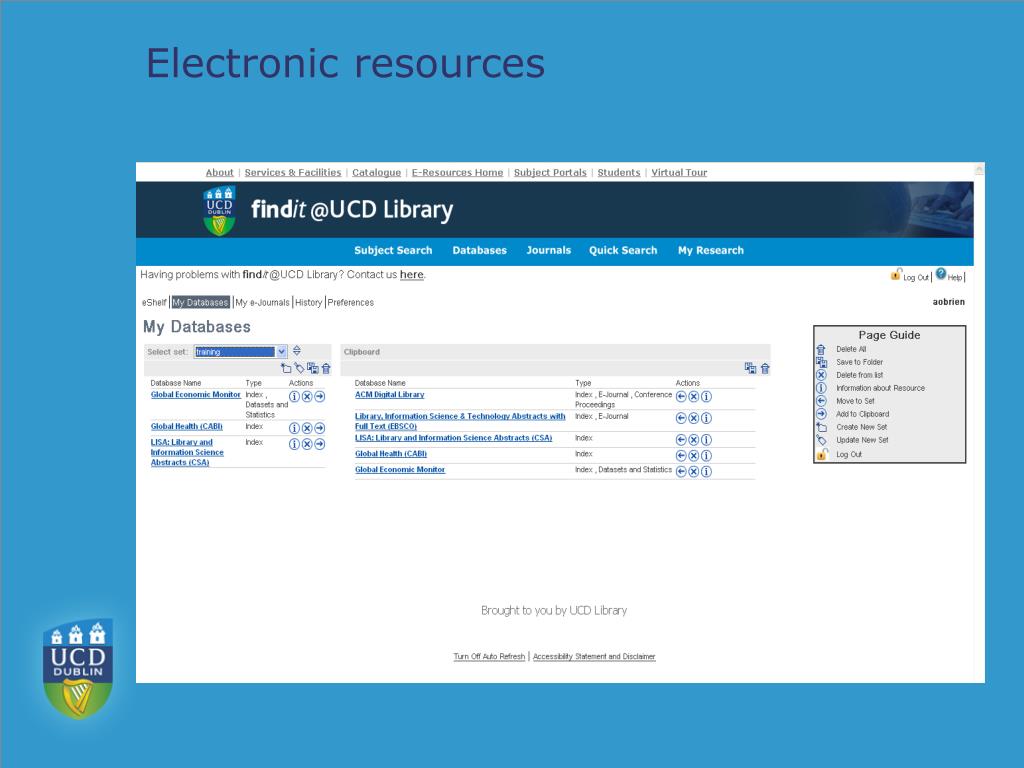1024x768 pixels.
Task: Click the 'here' contact link
Action: (411, 274)
